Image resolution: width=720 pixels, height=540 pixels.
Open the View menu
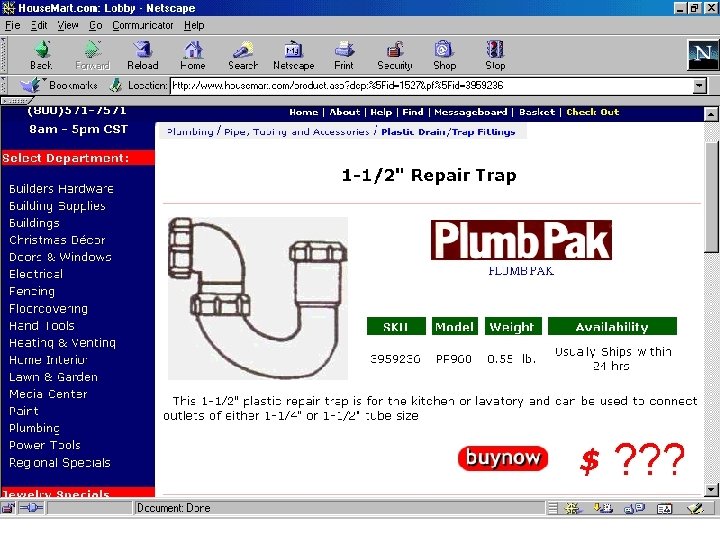coord(68,25)
